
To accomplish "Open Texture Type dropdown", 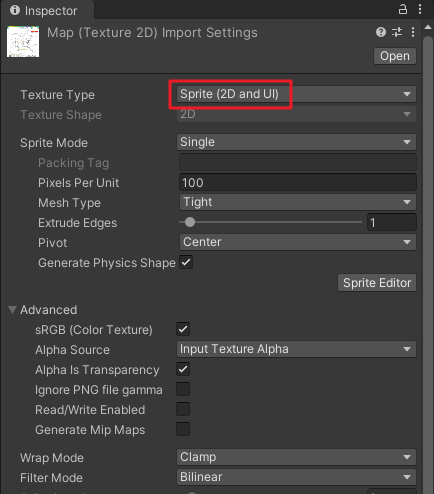I will [296, 94].
